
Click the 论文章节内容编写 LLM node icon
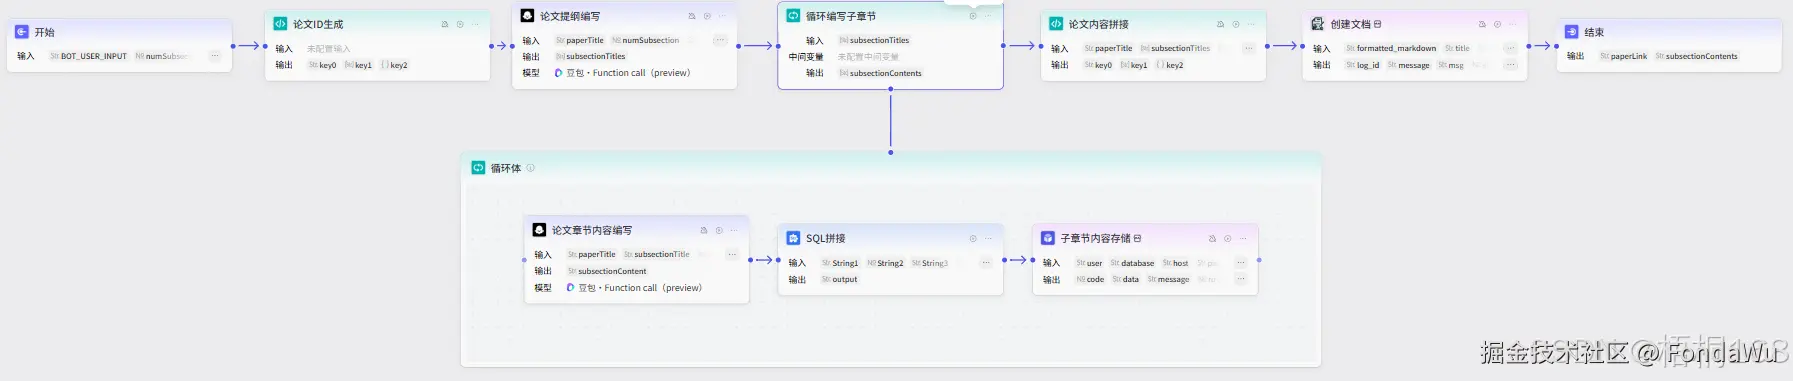[x=539, y=230]
